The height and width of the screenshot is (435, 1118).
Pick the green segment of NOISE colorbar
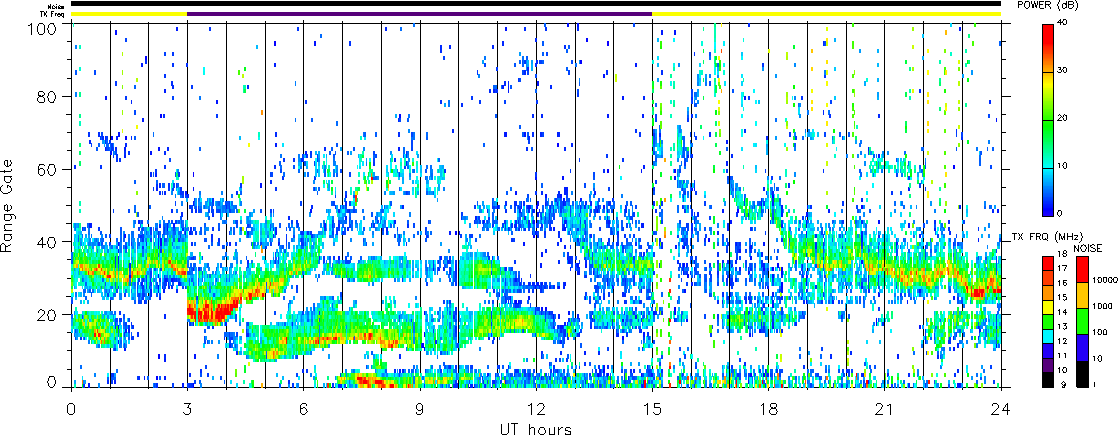coord(1081,322)
